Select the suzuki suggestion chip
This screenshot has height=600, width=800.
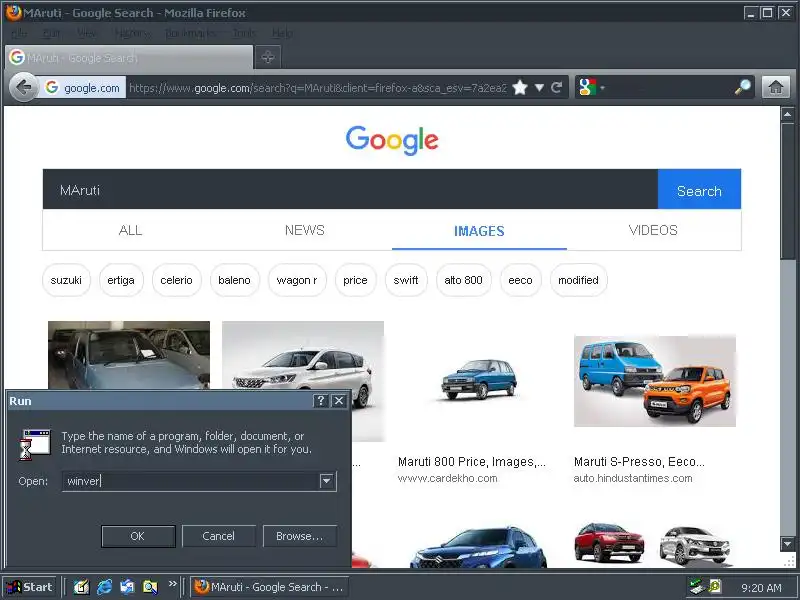point(66,280)
